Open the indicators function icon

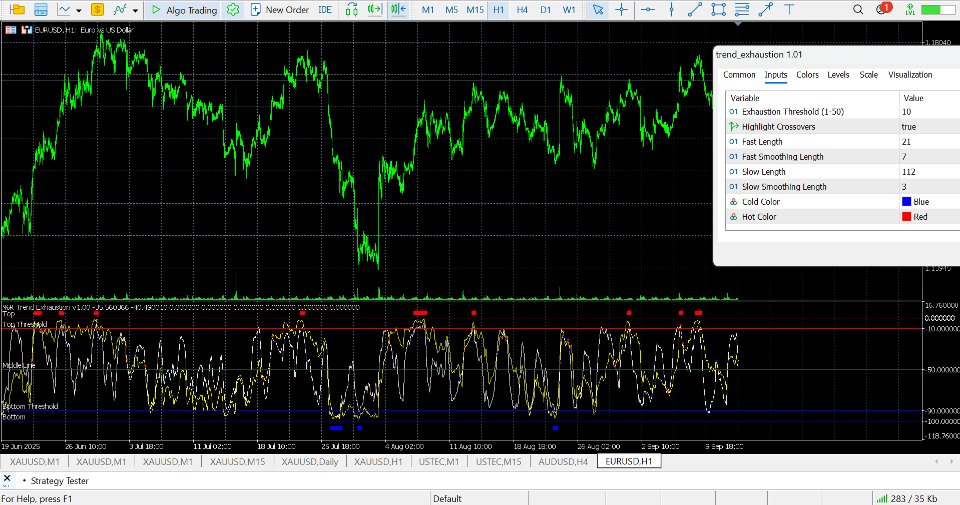click(x=120, y=9)
